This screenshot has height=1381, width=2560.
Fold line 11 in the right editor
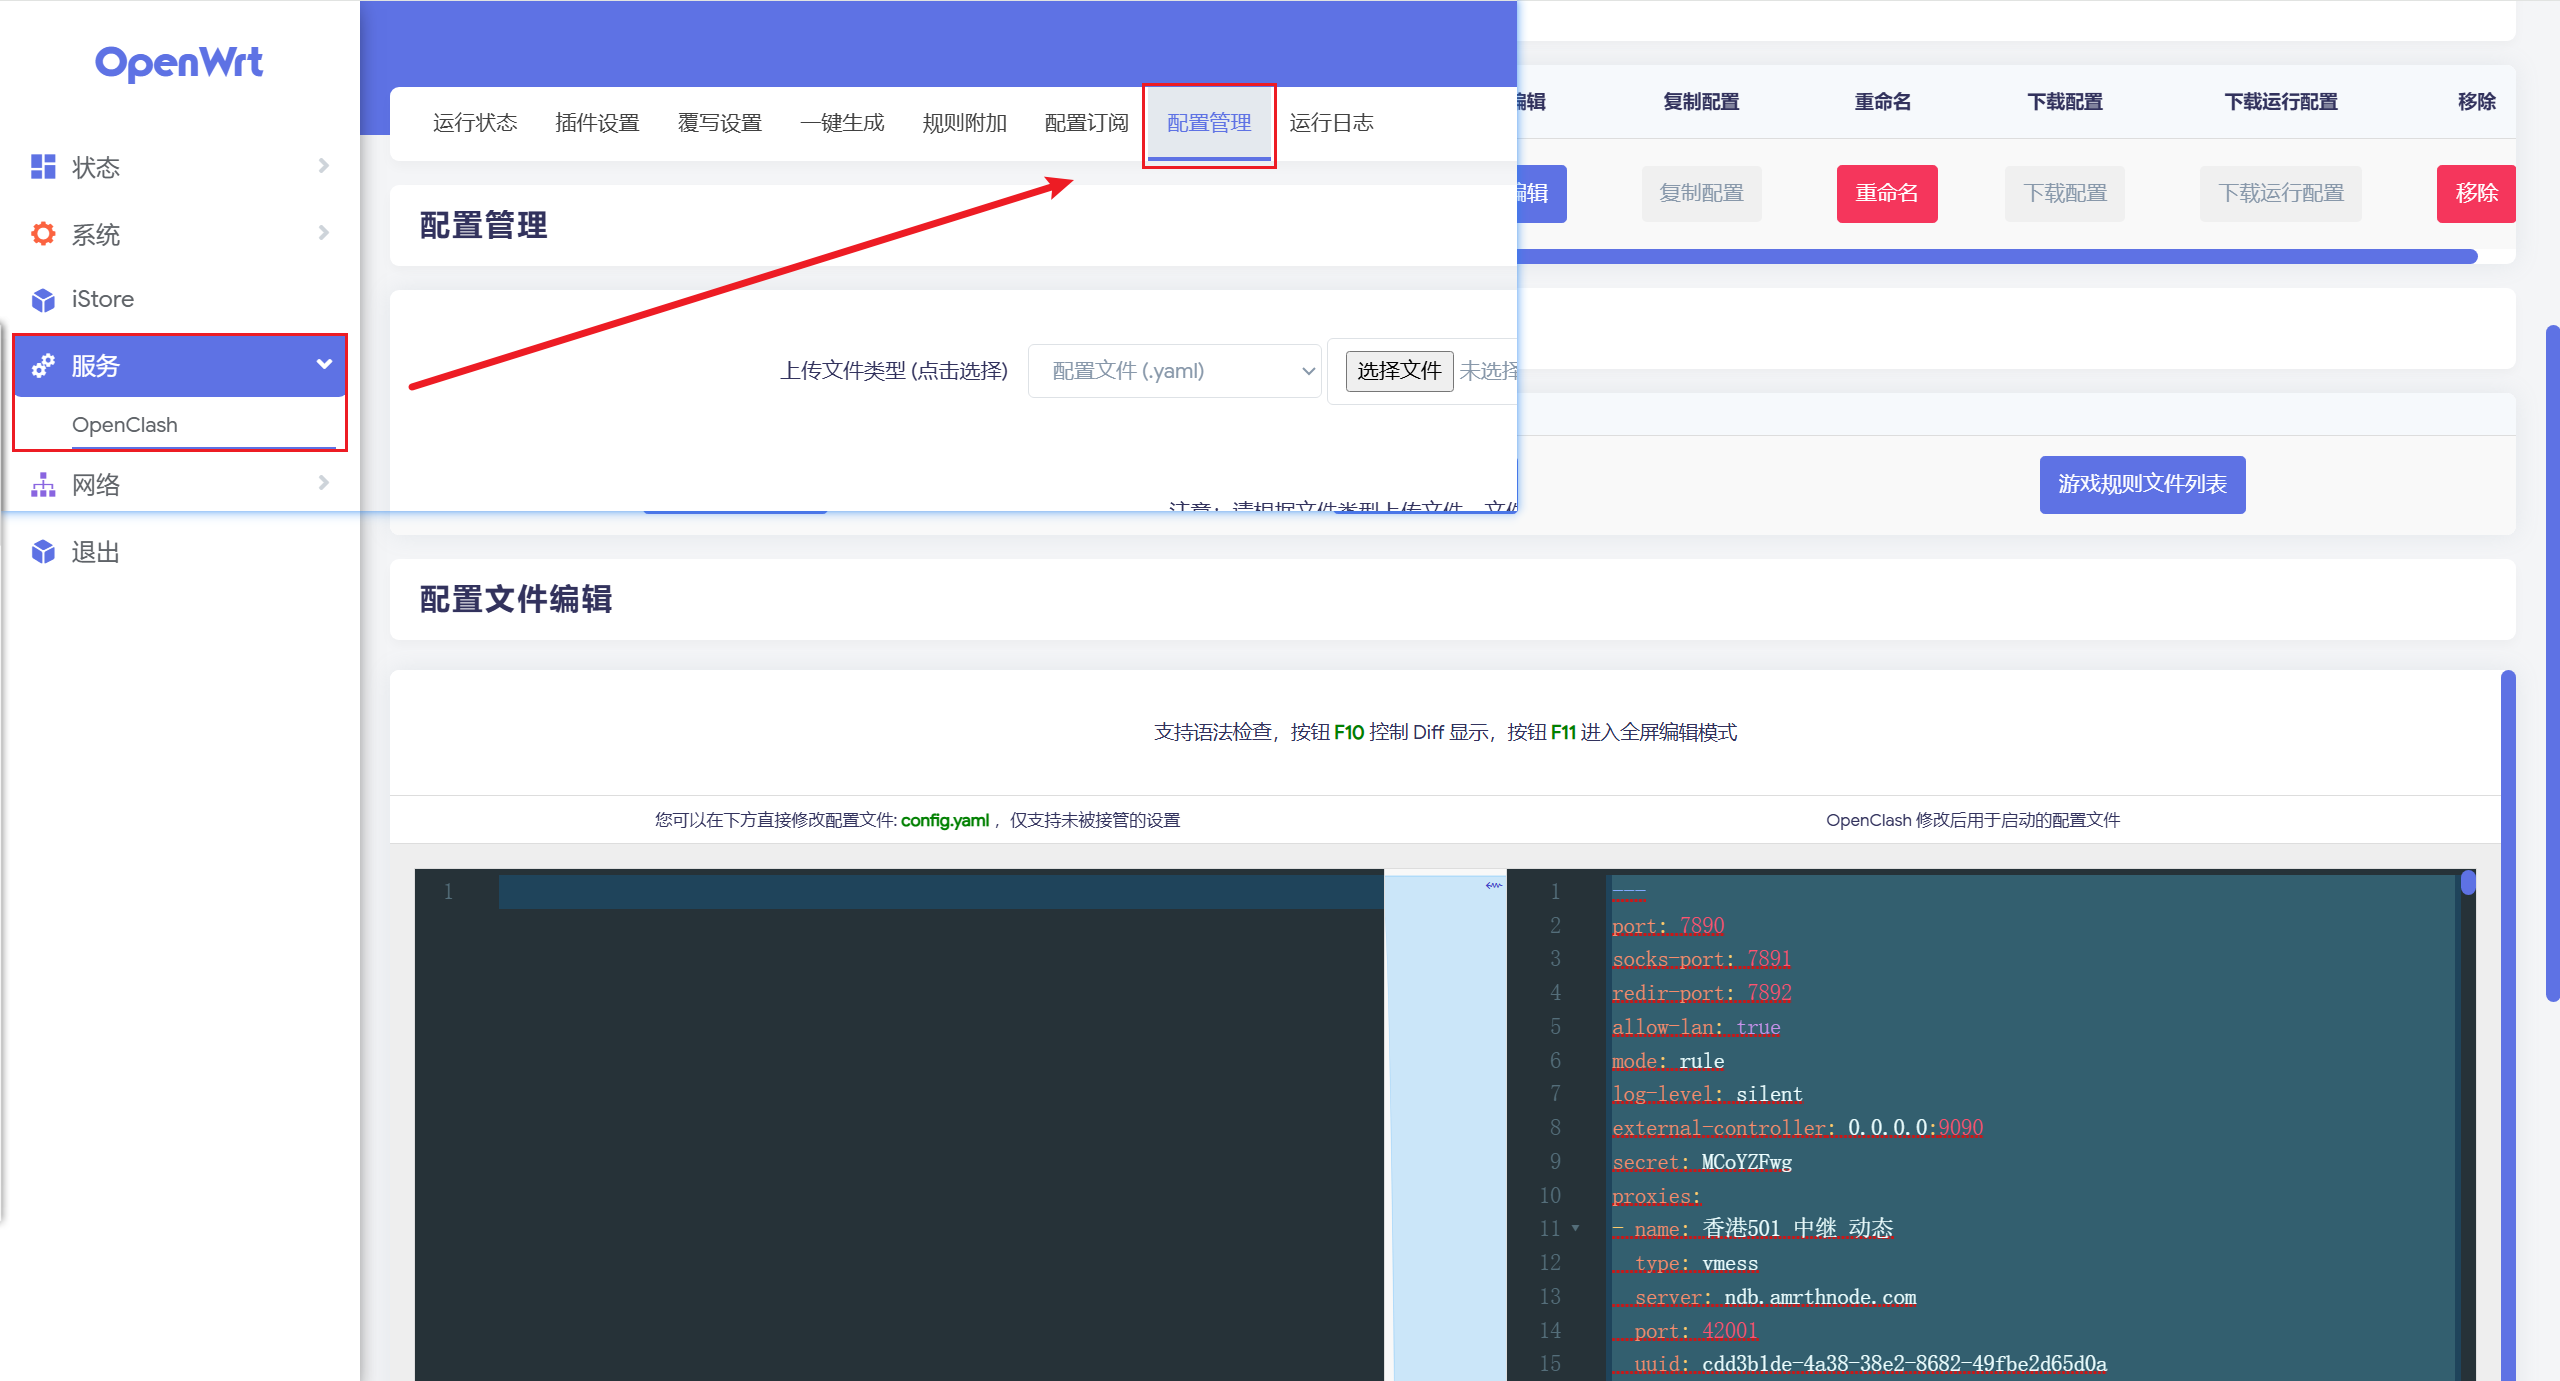1576,1228
